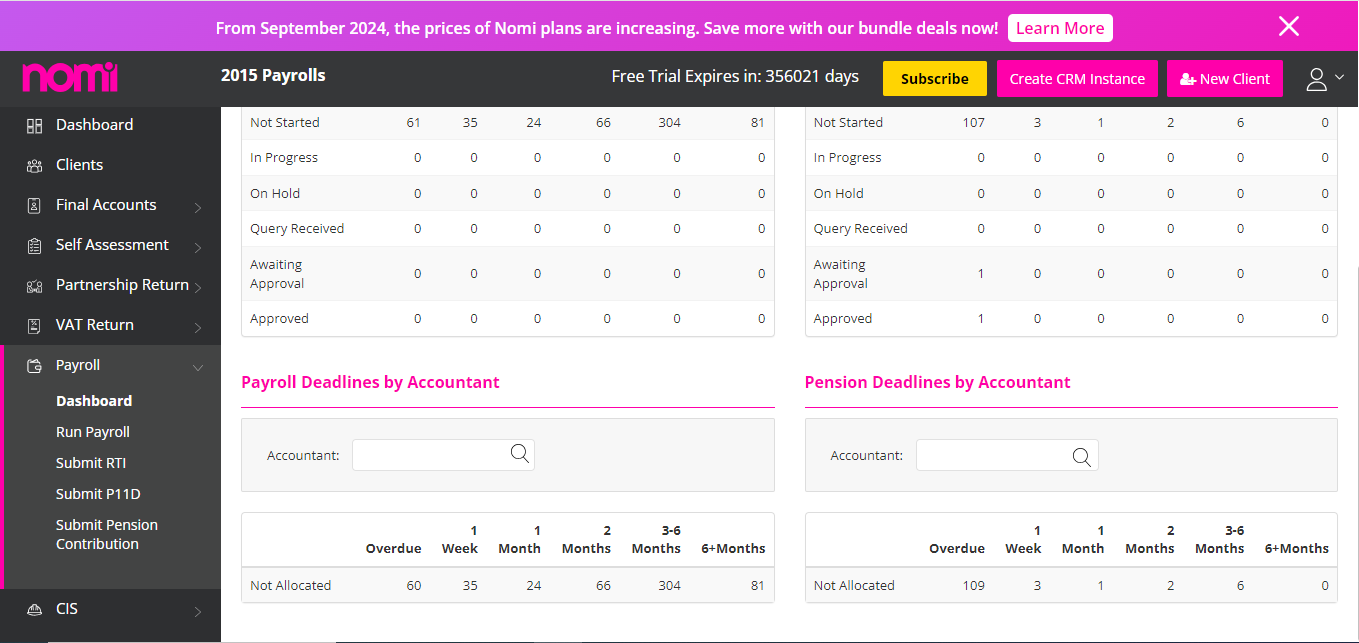
Task: Close the price increase banner
Action: (1289, 26)
